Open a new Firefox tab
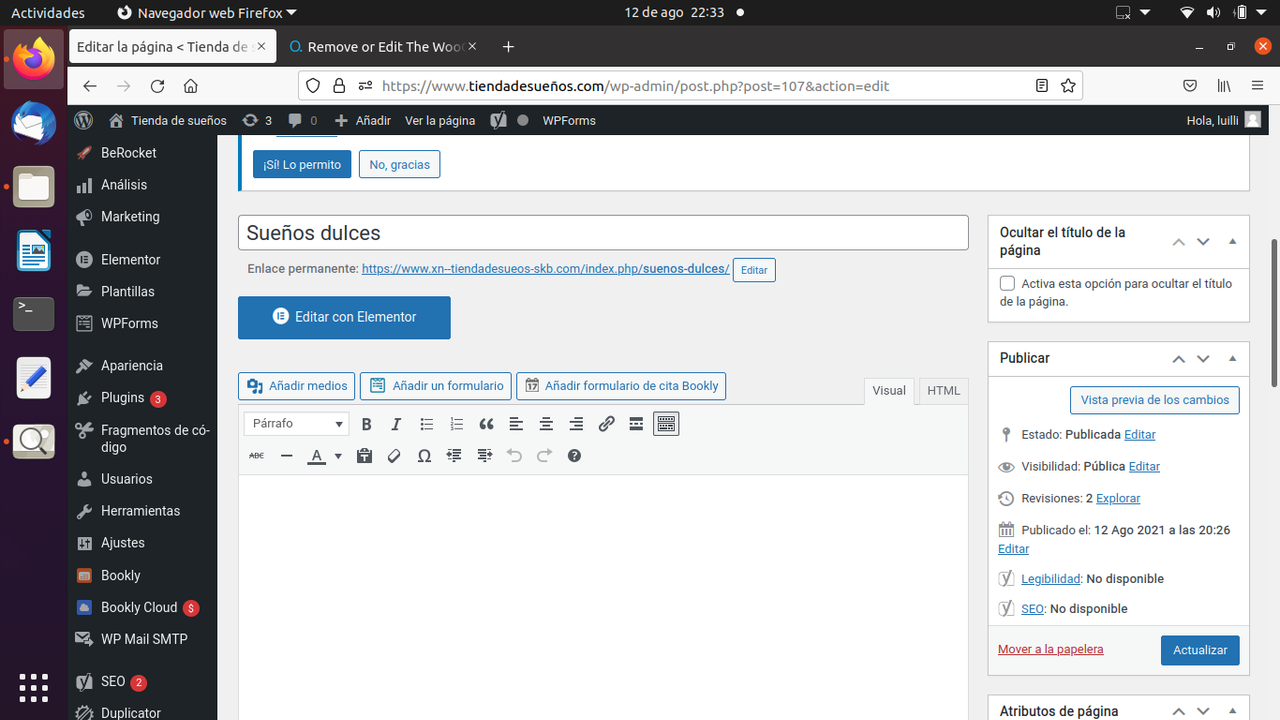The image size is (1280, 720). [508, 47]
